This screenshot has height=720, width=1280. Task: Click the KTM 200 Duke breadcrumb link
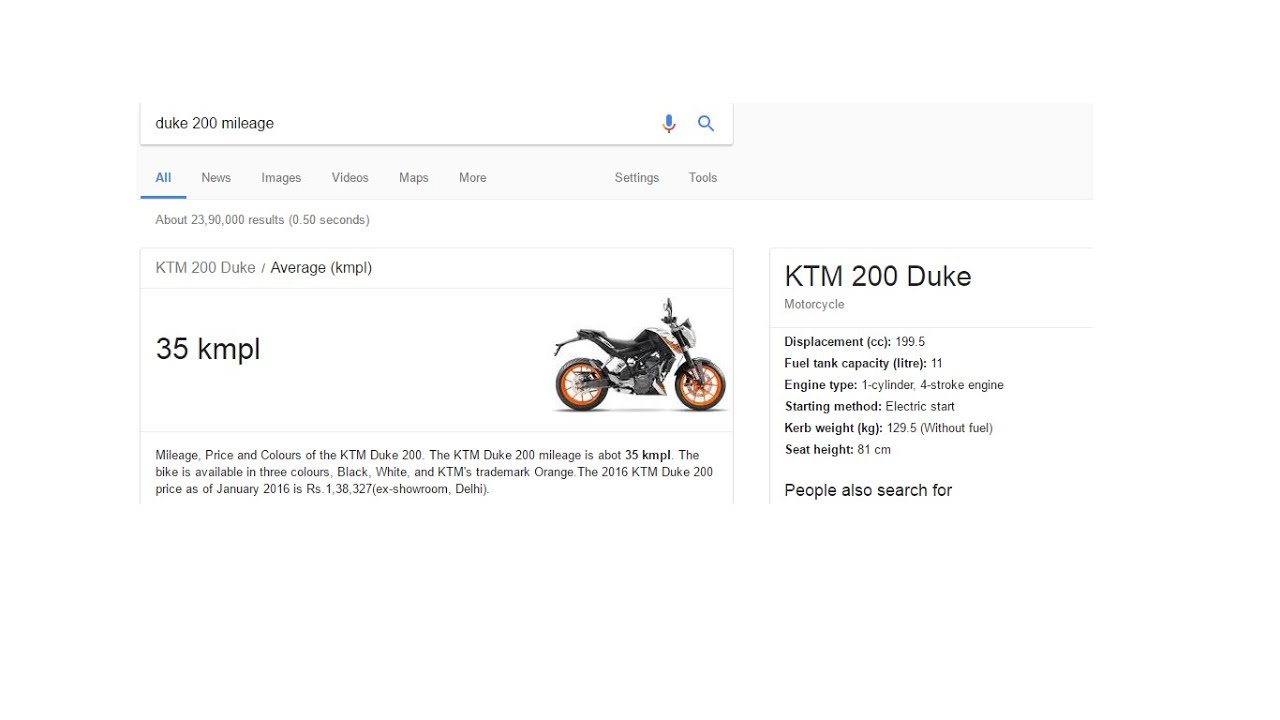[205, 268]
